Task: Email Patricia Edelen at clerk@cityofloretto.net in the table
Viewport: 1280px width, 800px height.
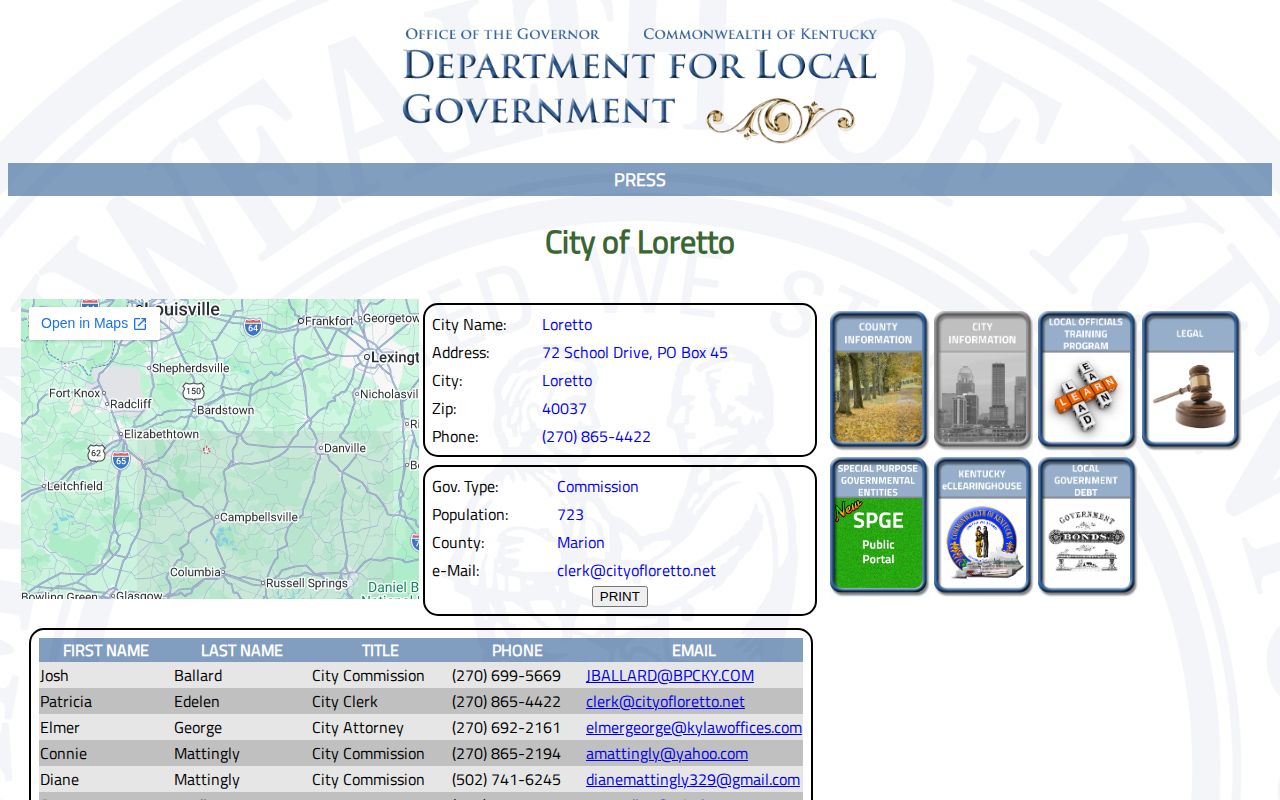Action: tap(665, 702)
